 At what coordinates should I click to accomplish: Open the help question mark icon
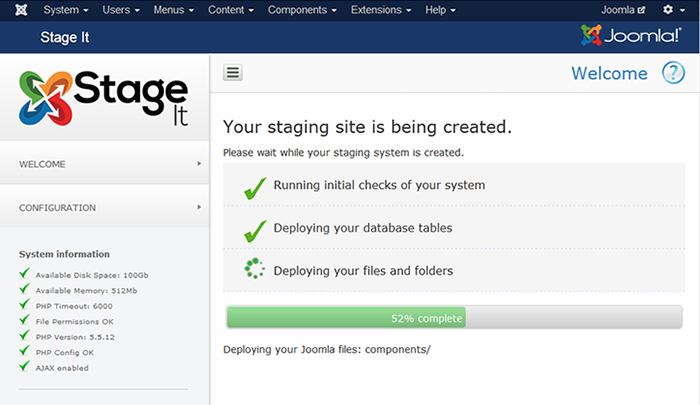[673, 72]
